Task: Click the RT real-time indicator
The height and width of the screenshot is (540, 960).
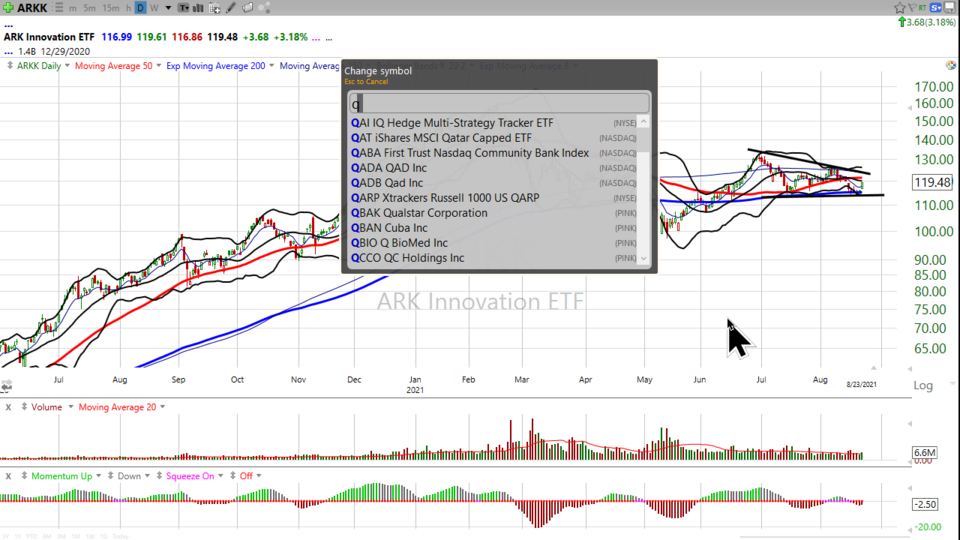Action: point(922,8)
